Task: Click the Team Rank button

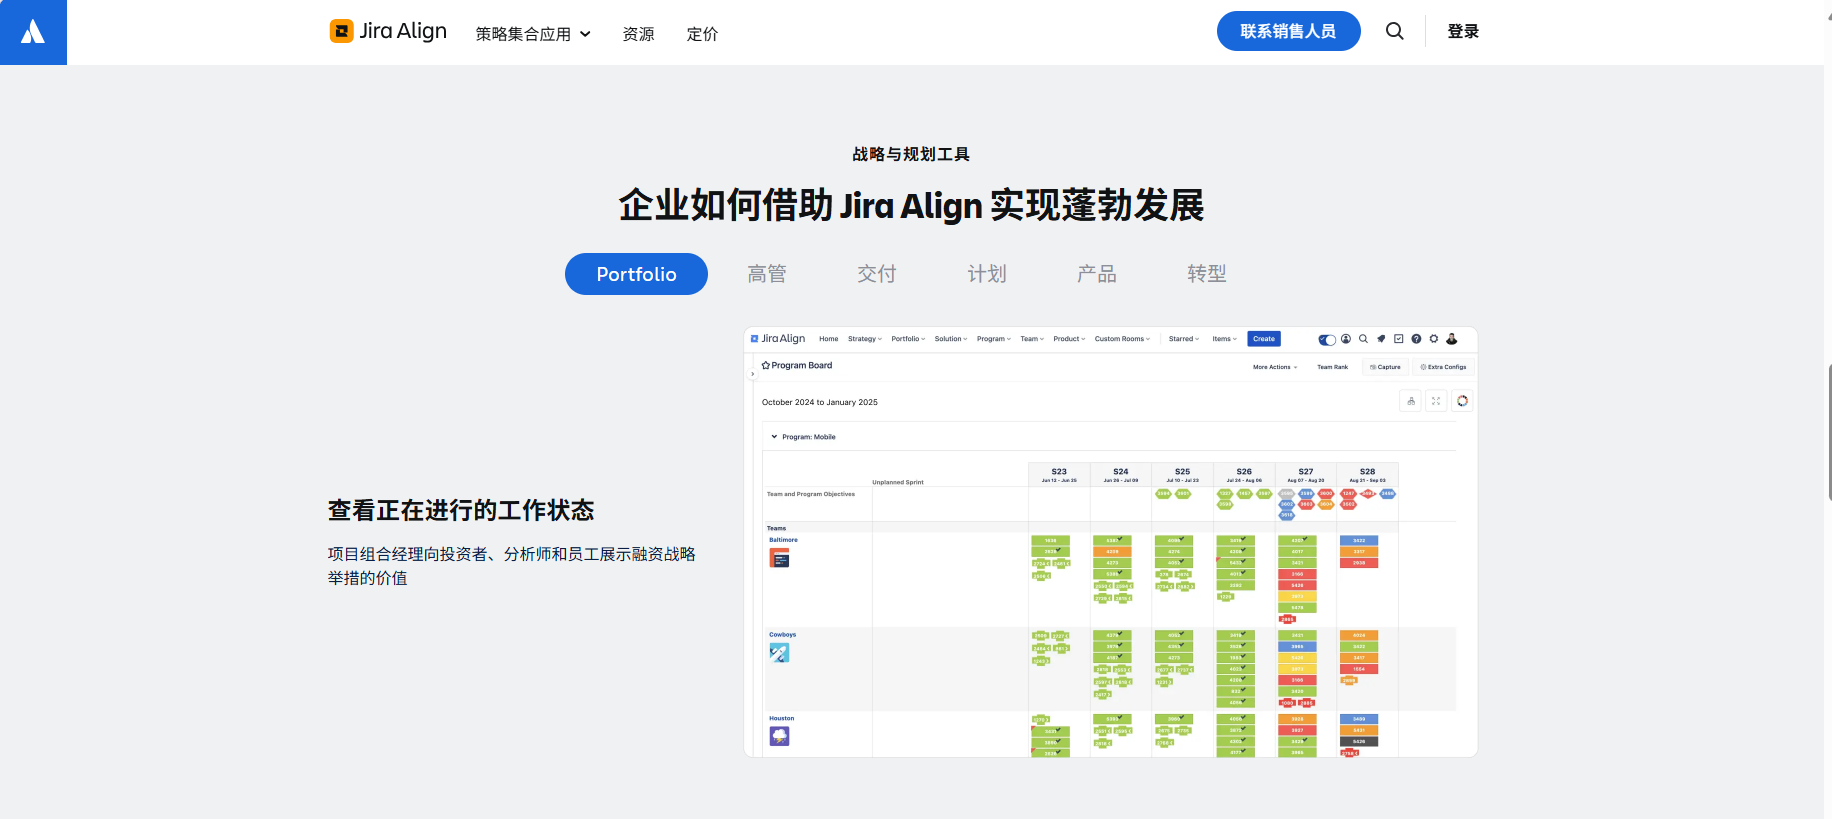Action: tap(1332, 367)
